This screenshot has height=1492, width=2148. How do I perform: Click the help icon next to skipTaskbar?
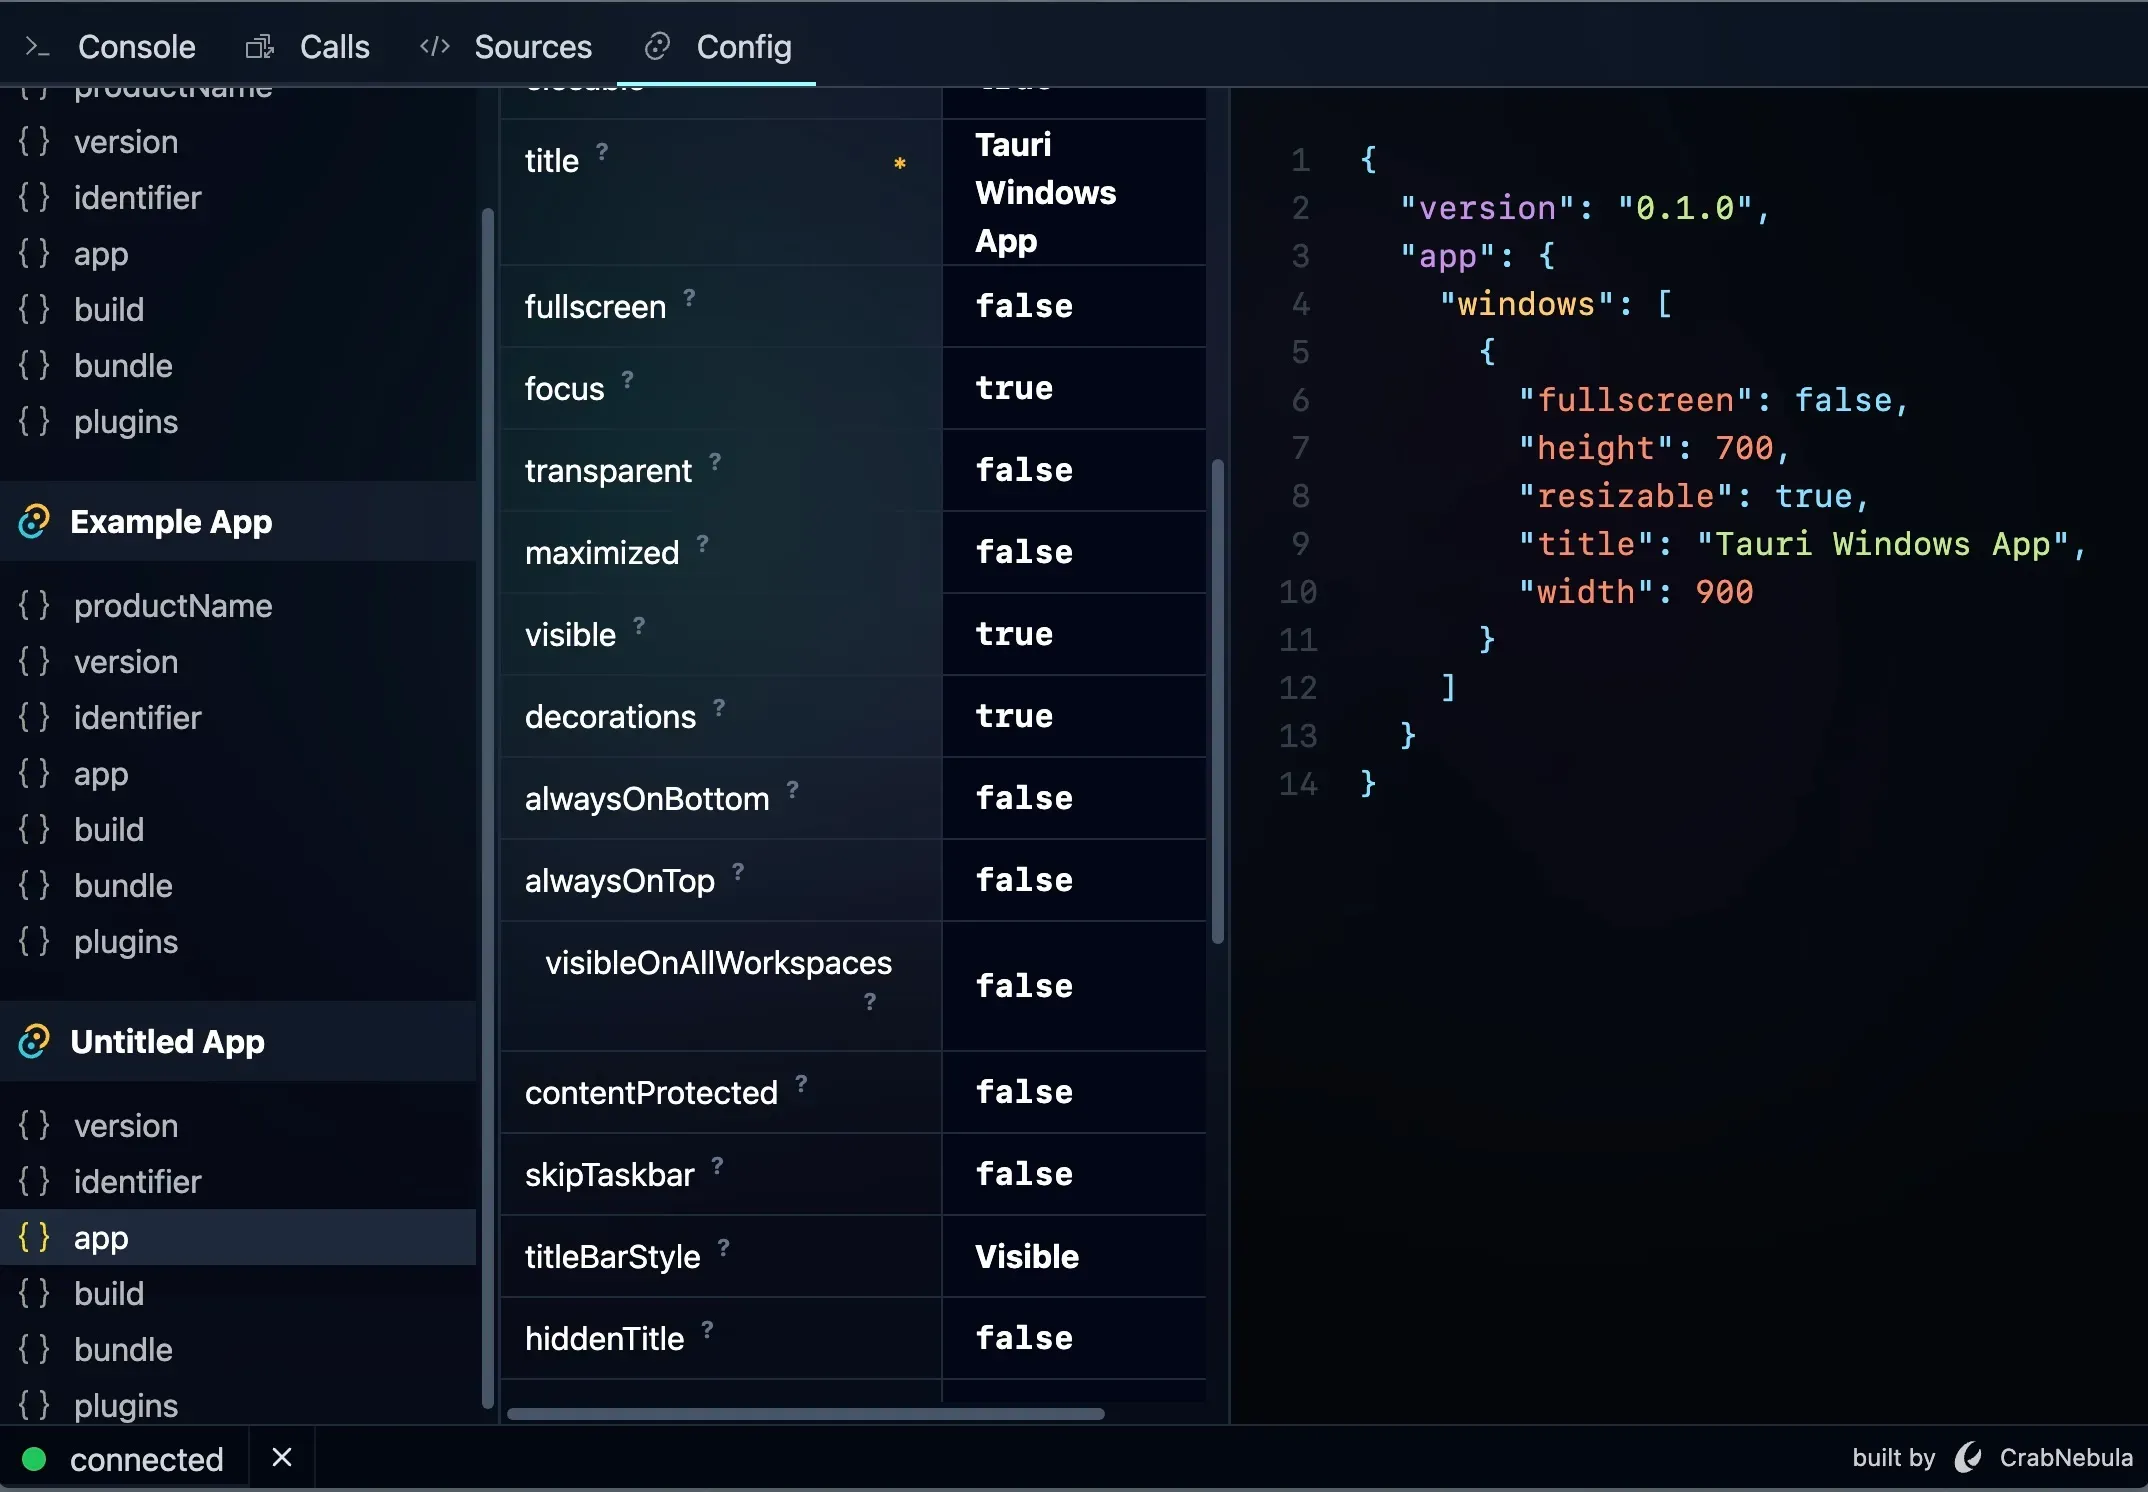(717, 1165)
